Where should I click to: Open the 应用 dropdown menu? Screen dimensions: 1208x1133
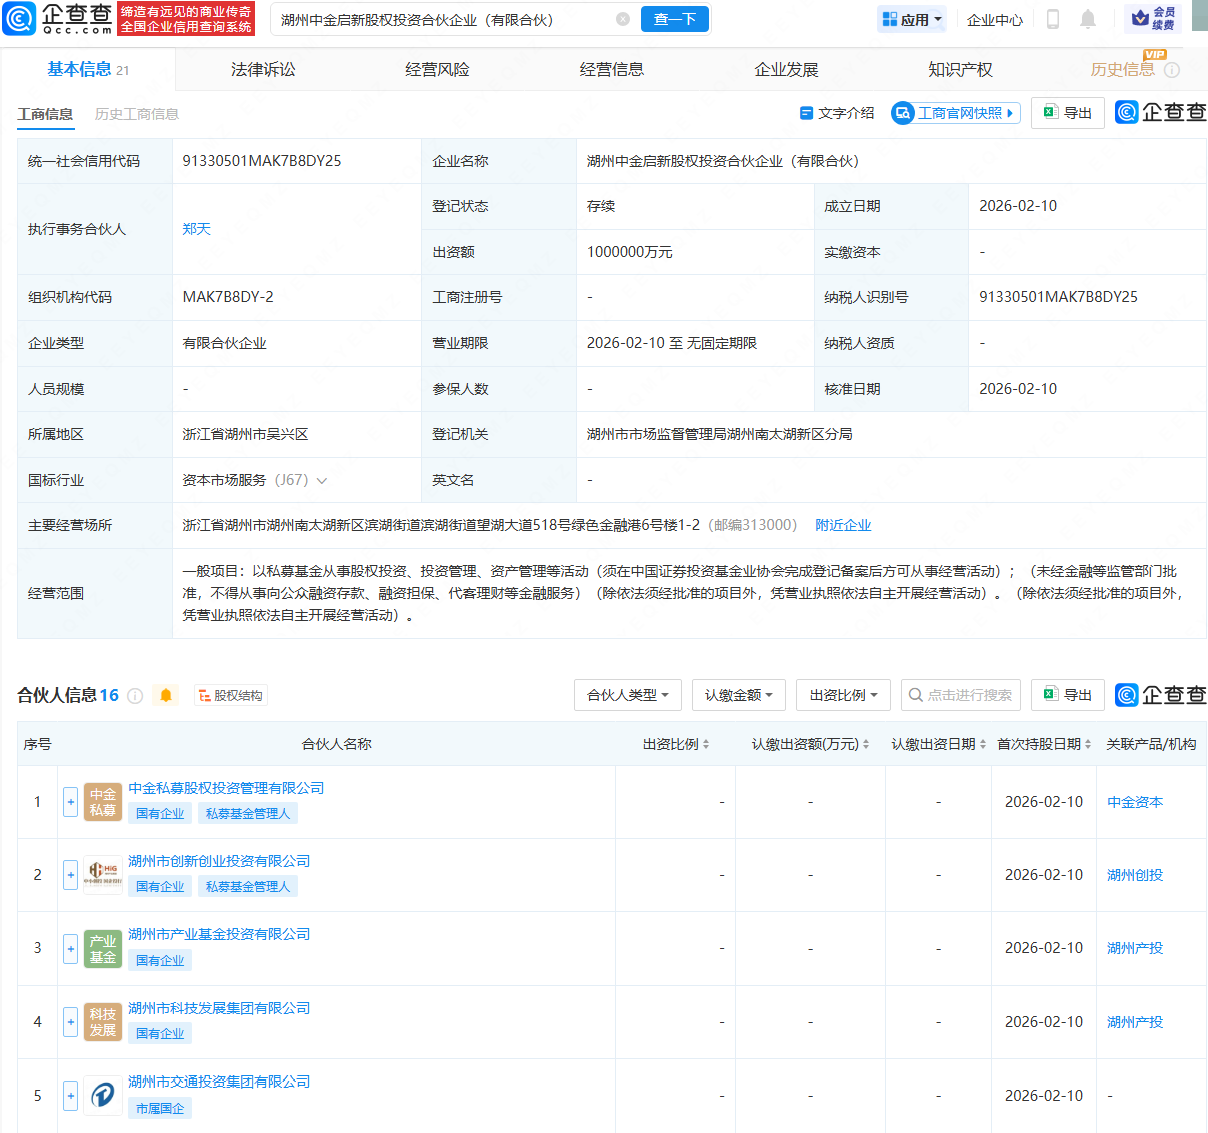(x=913, y=19)
